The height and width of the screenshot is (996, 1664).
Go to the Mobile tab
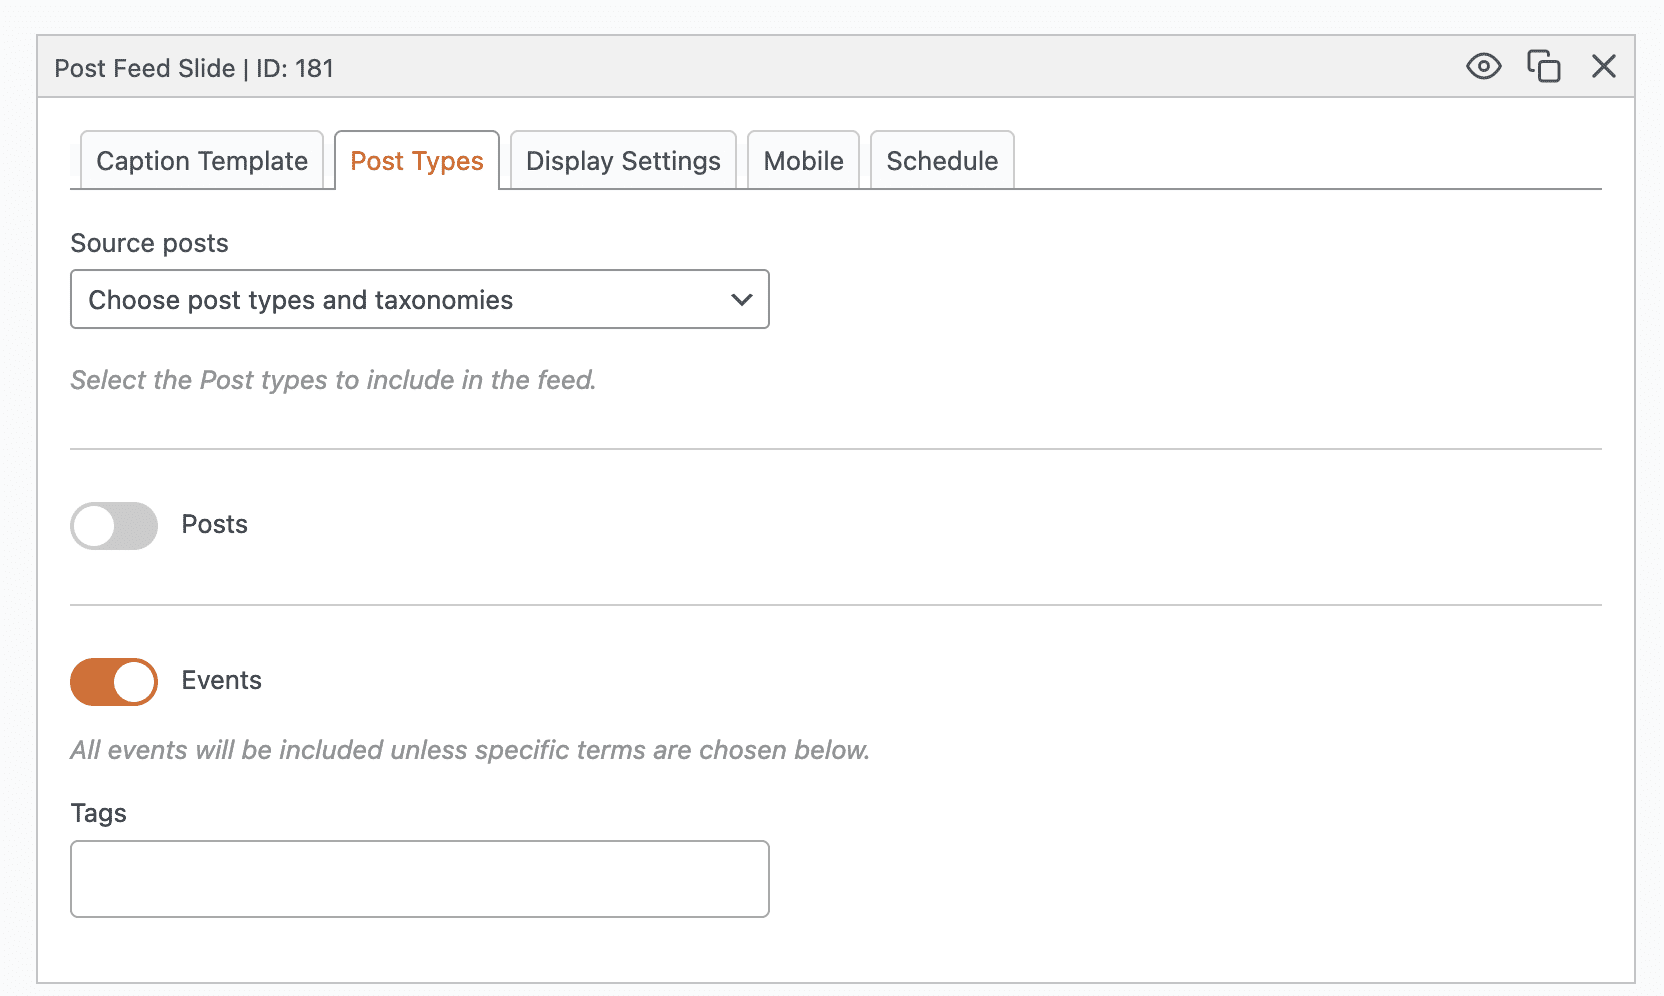(803, 161)
